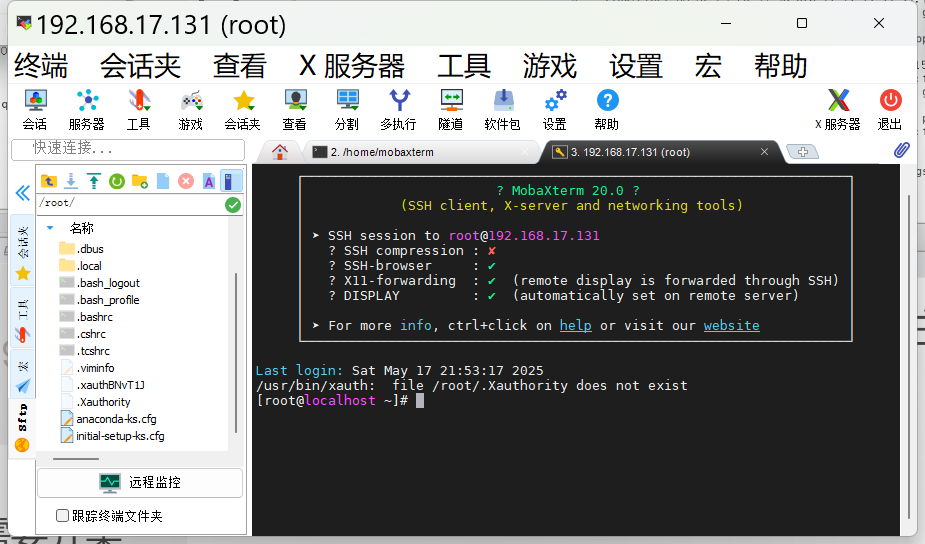Select the 分割 (Split) toolbar icon
Viewport: 925px width, 544px height.
(347, 109)
